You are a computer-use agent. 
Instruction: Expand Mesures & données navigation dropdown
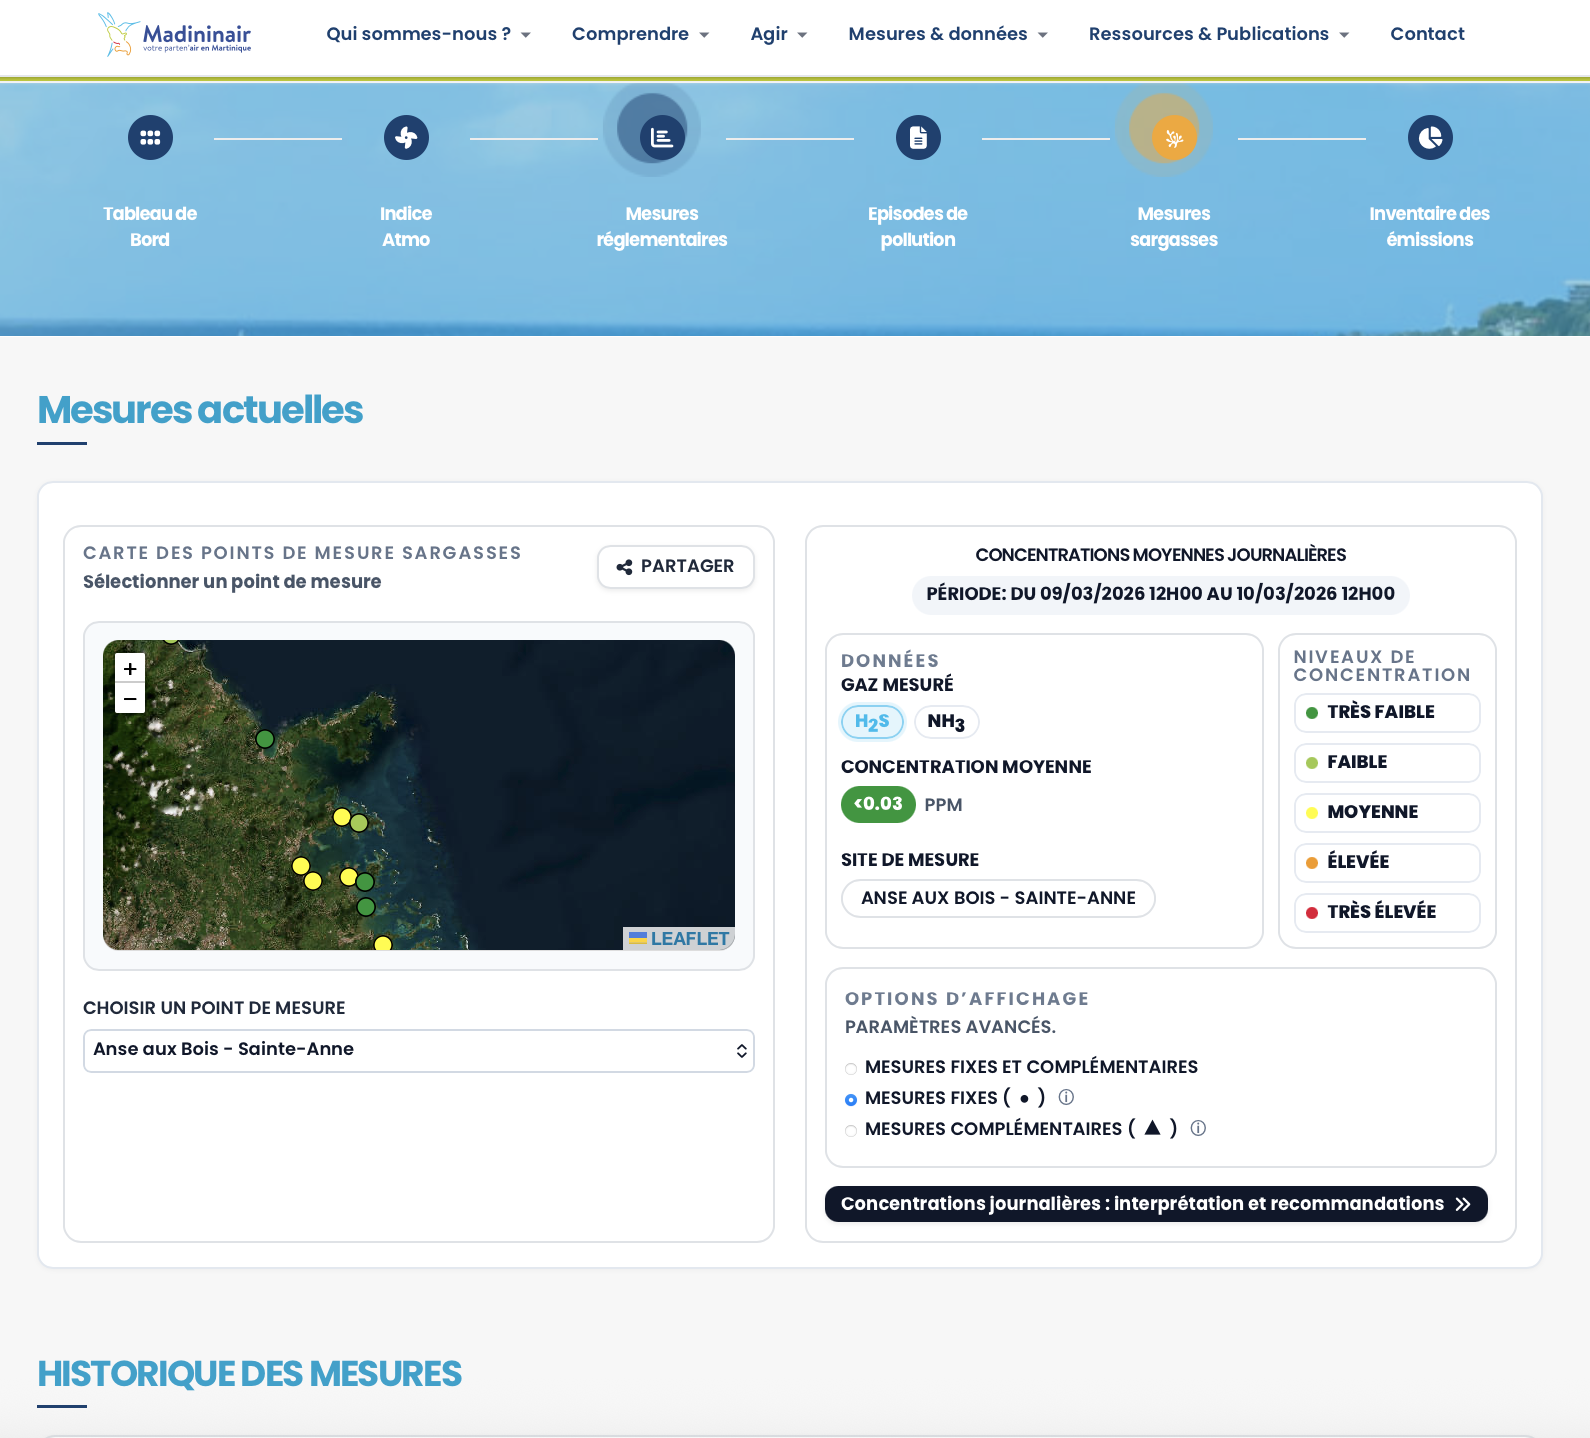947,34
